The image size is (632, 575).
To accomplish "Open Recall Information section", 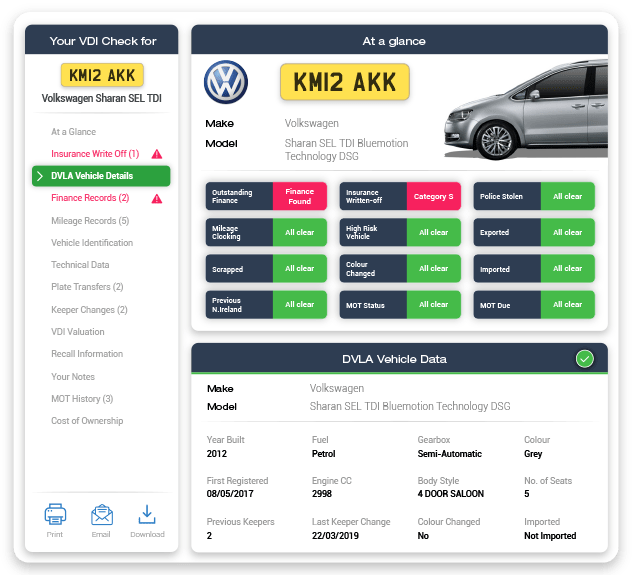I will tap(87, 354).
